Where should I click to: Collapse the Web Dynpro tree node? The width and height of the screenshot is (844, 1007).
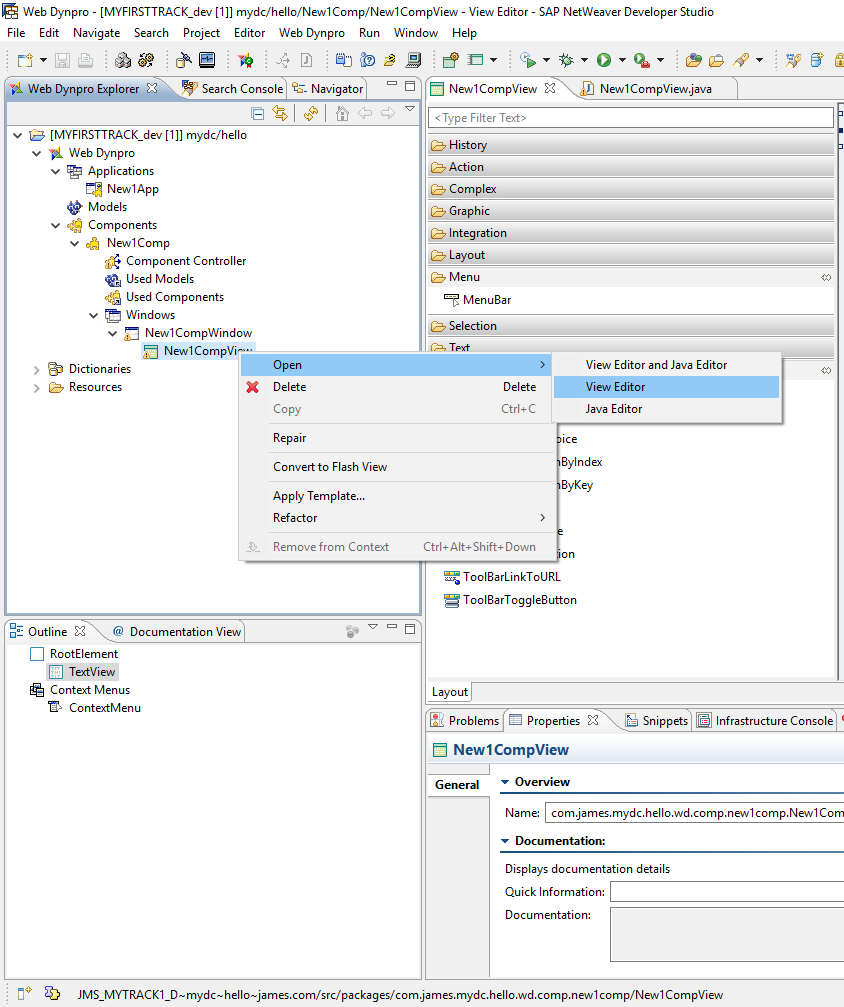[37, 153]
